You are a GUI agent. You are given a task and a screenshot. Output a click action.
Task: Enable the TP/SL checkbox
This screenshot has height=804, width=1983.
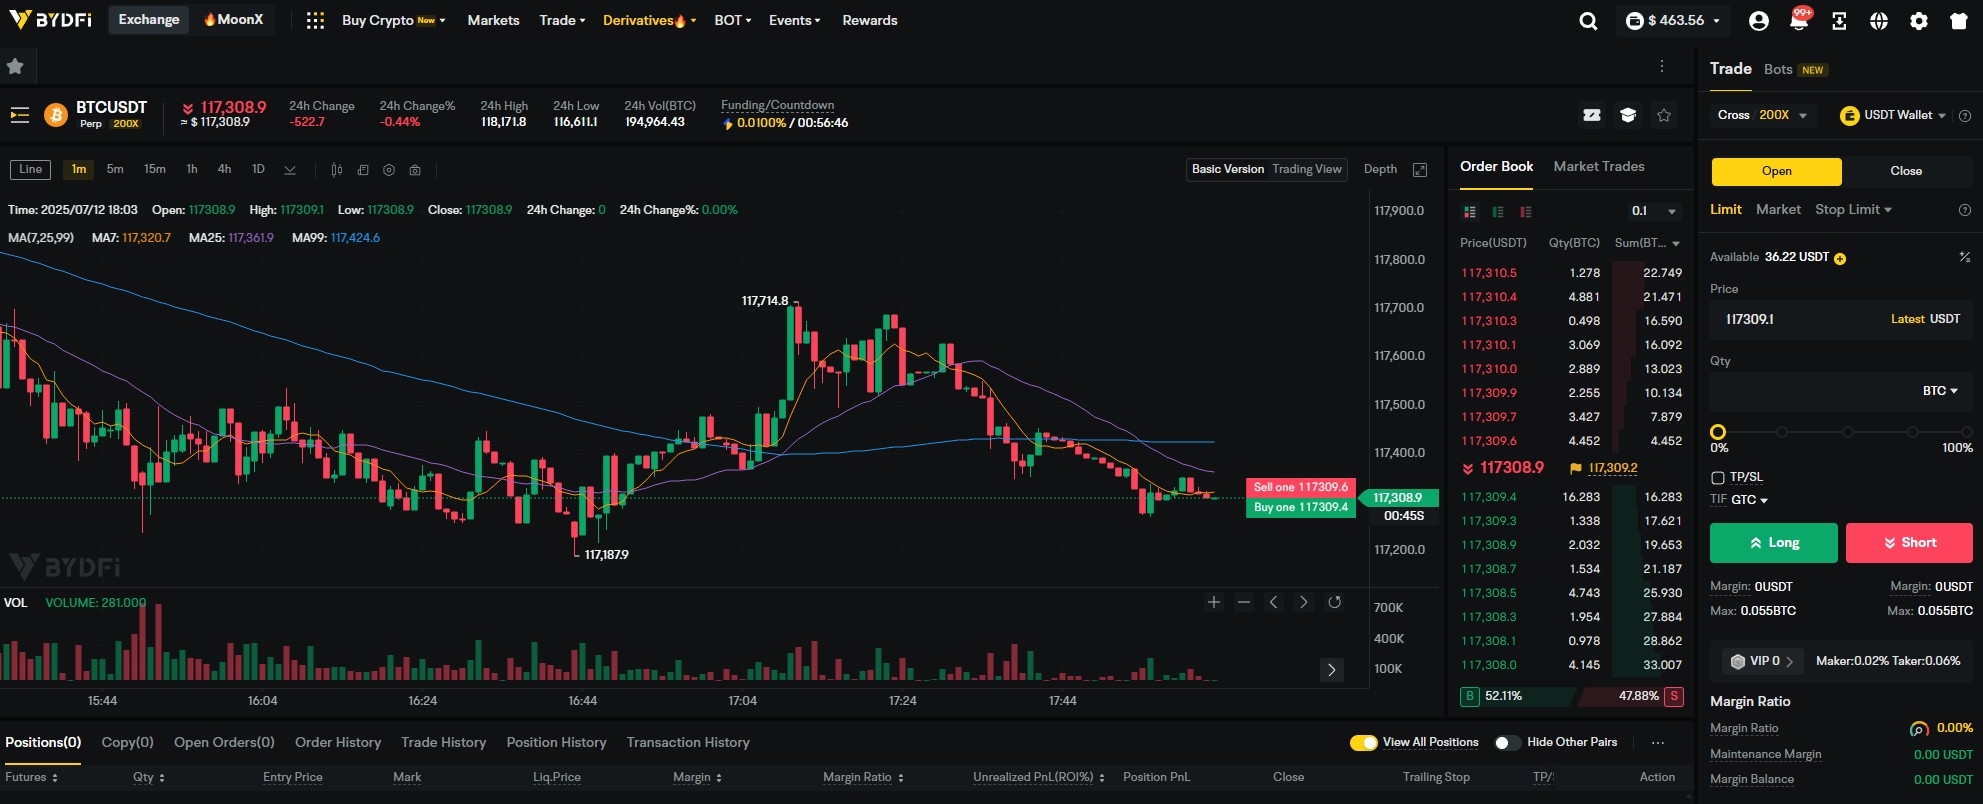1718,478
